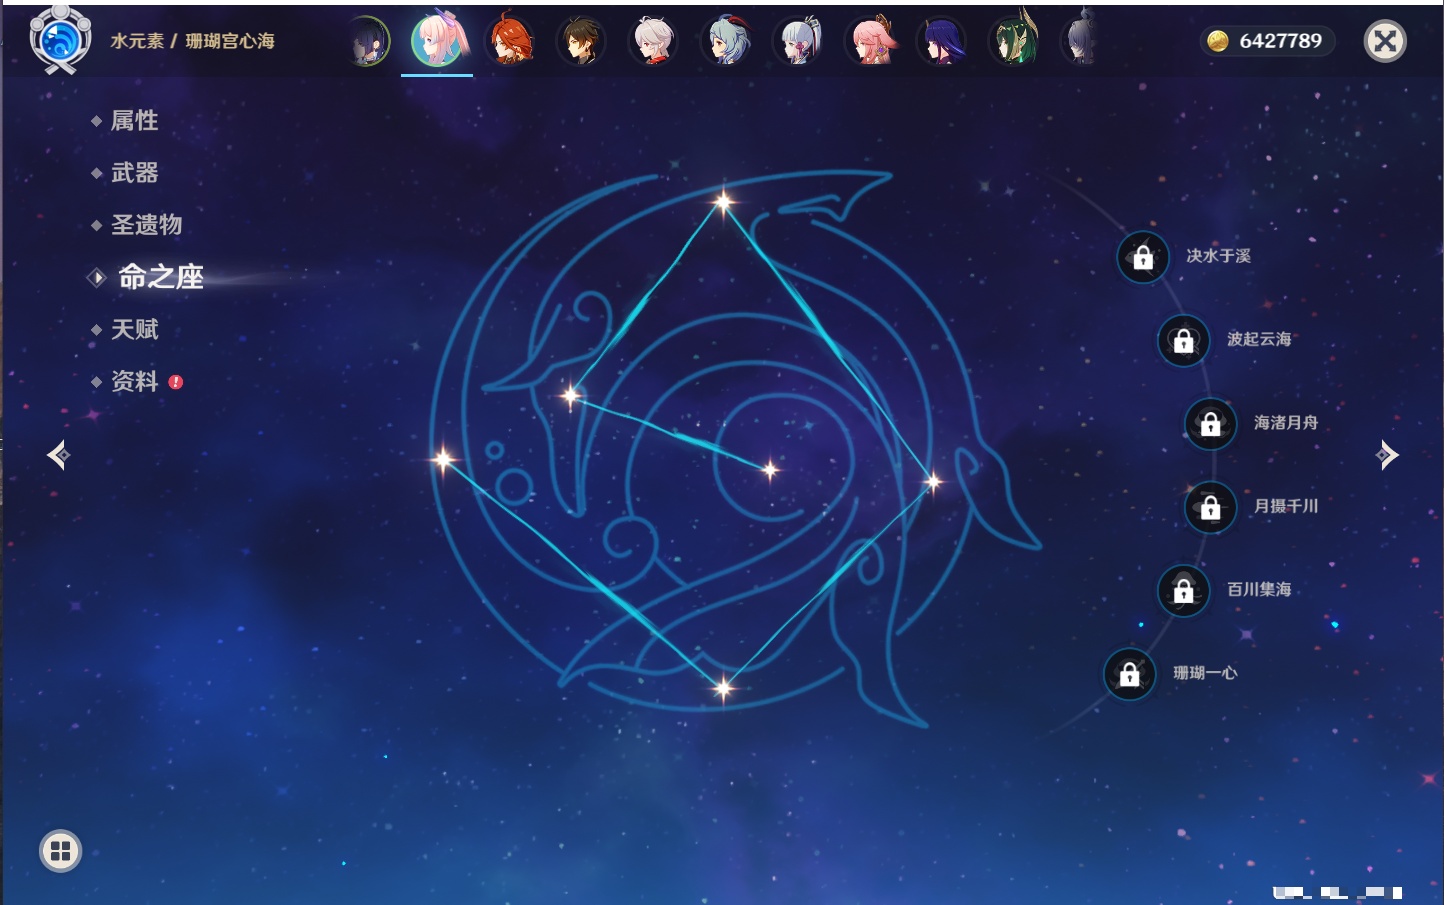This screenshot has height=905, width=1444.
Task: View the 百川集海 constellation lock
Action: coord(1183,591)
